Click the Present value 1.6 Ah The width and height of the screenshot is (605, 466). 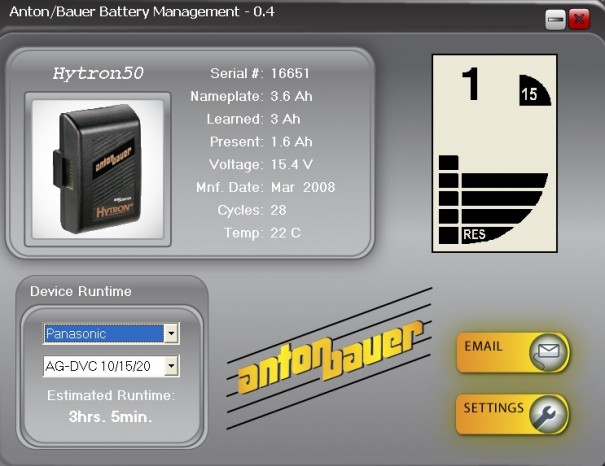[291, 142]
